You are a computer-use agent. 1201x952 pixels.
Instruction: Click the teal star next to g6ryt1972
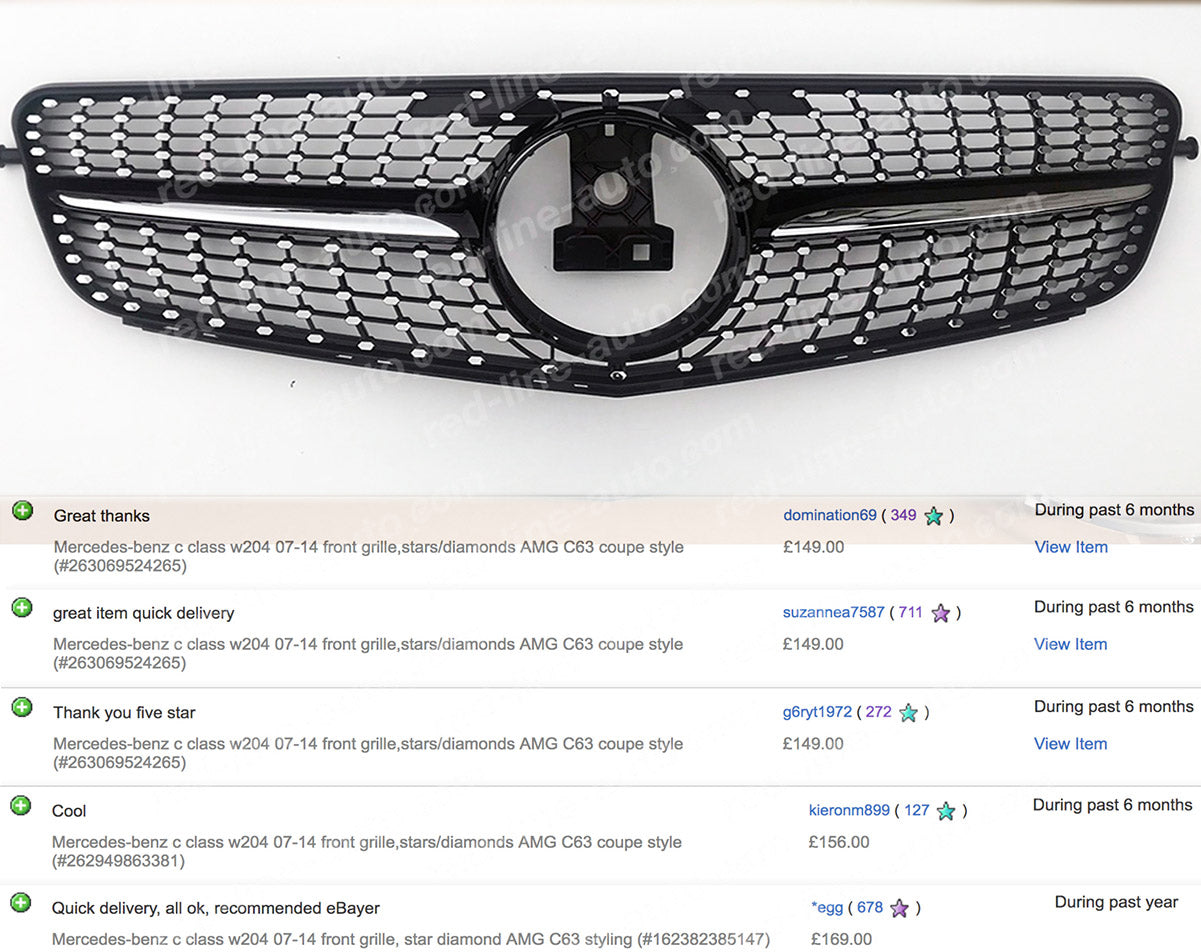coord(909,713)
